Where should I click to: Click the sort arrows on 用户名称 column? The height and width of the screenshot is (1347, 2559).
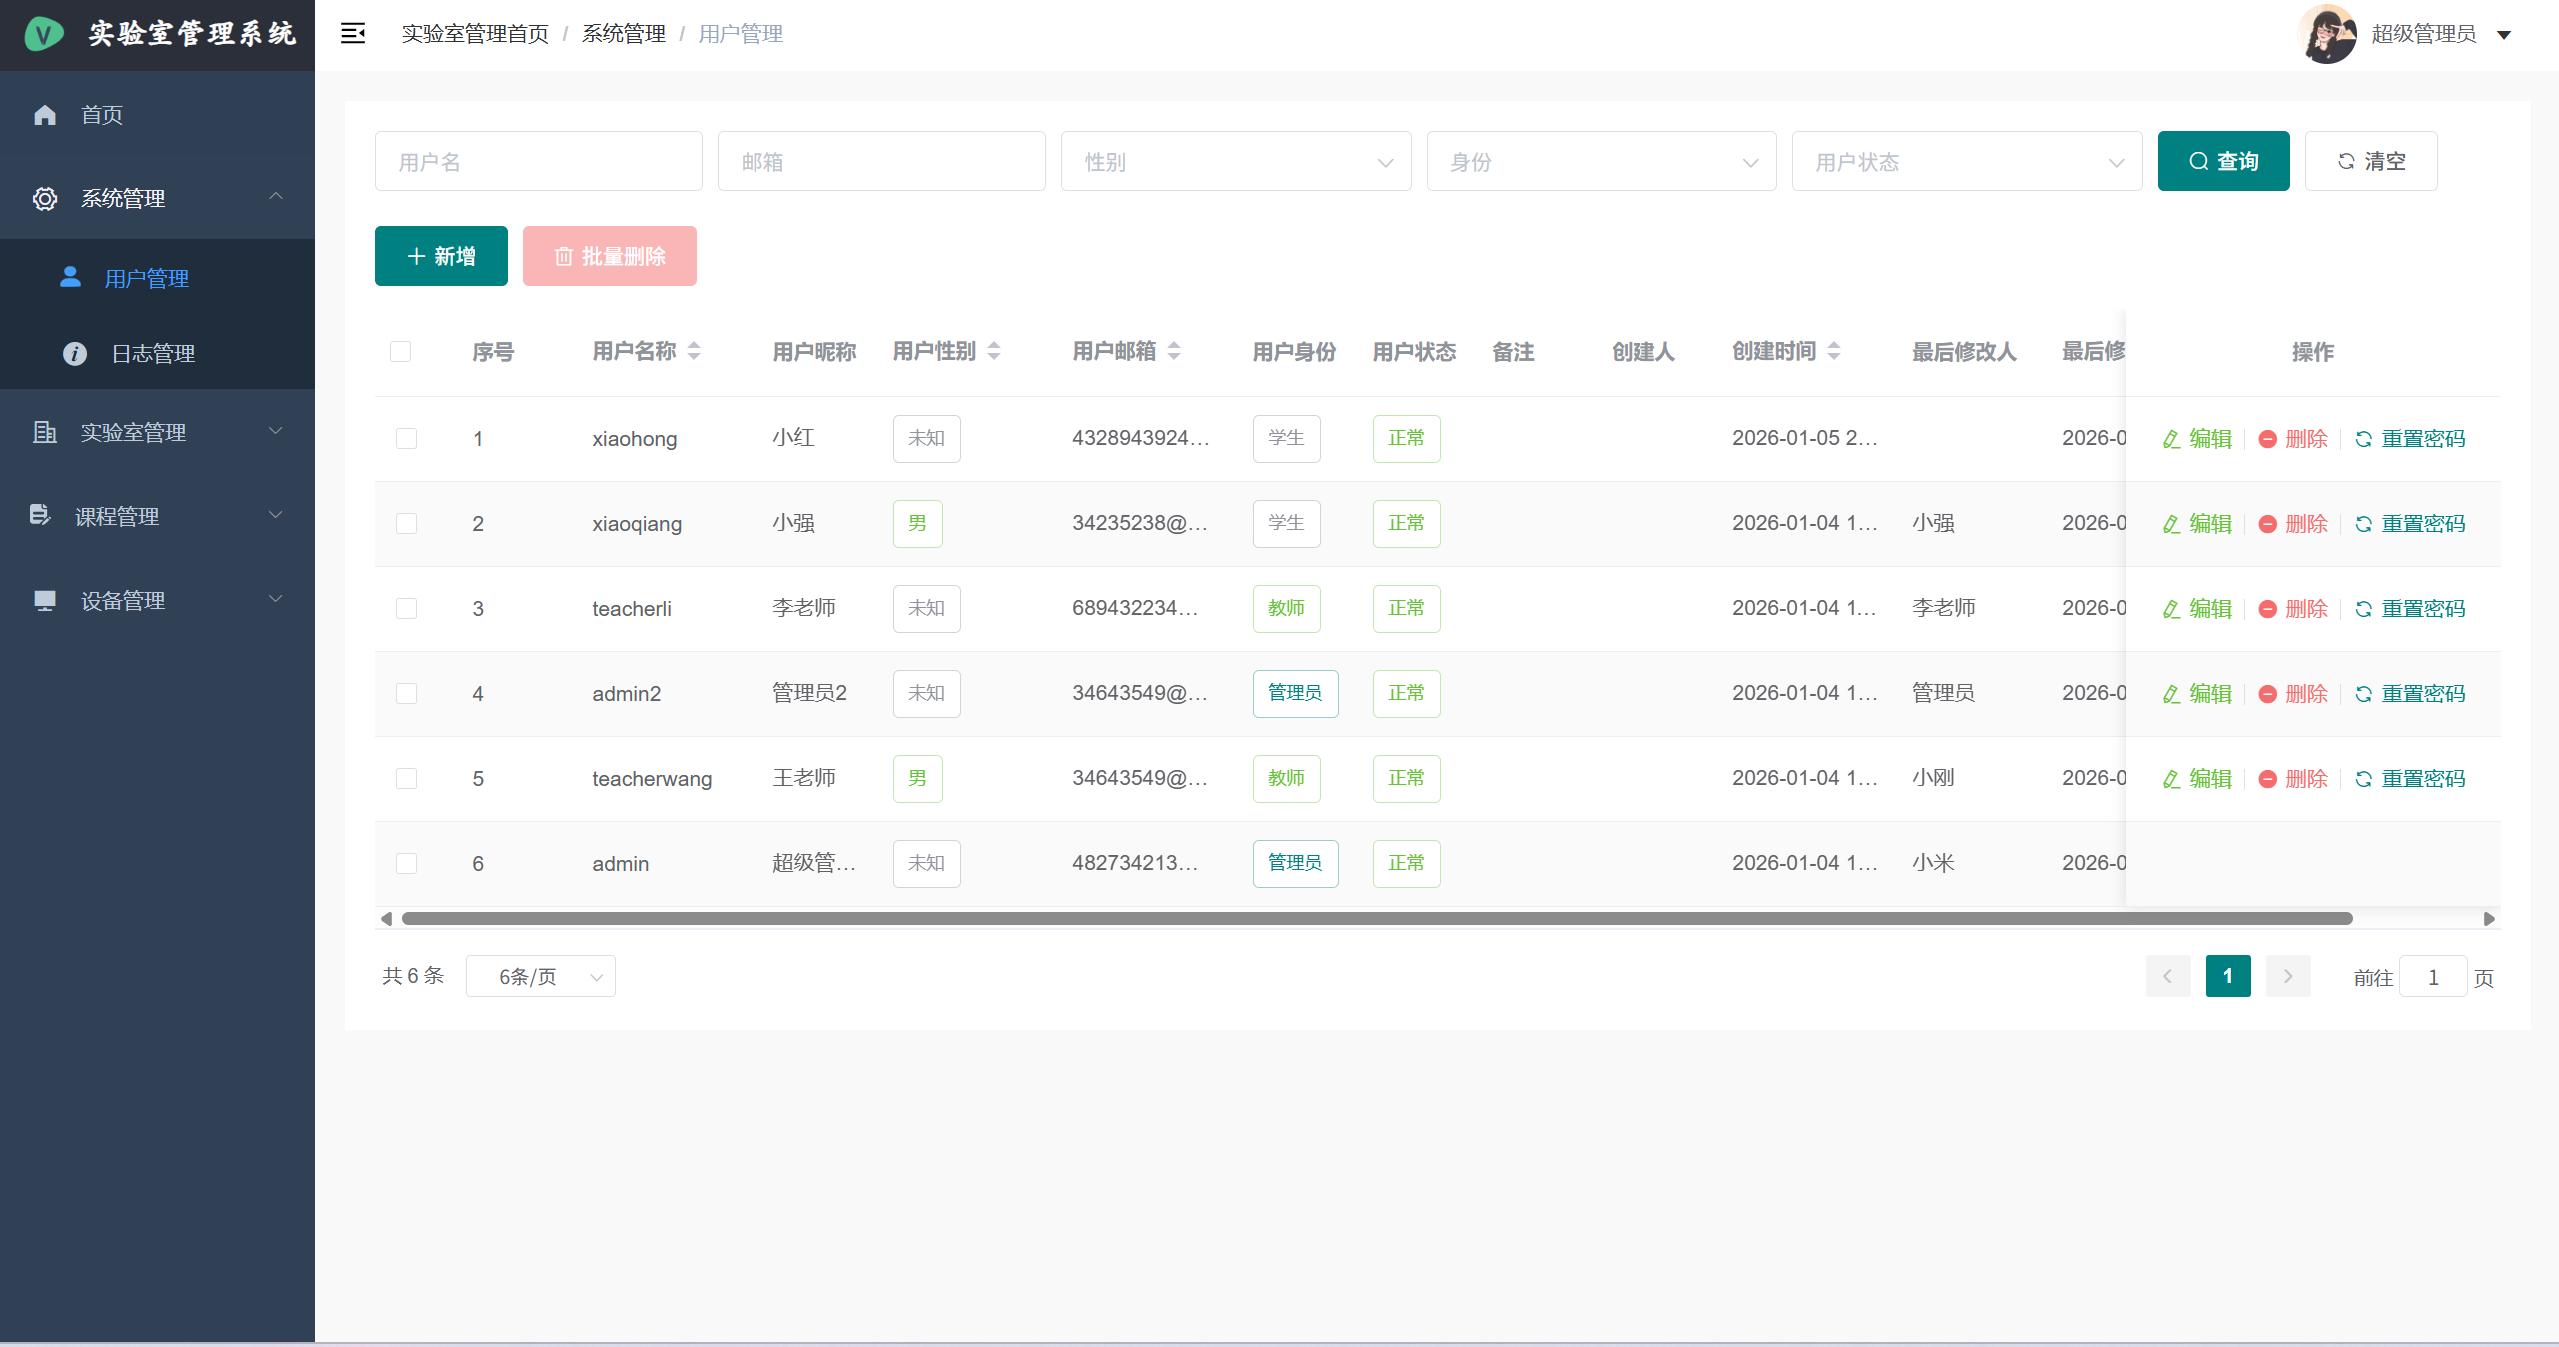[x=694, y=351]
